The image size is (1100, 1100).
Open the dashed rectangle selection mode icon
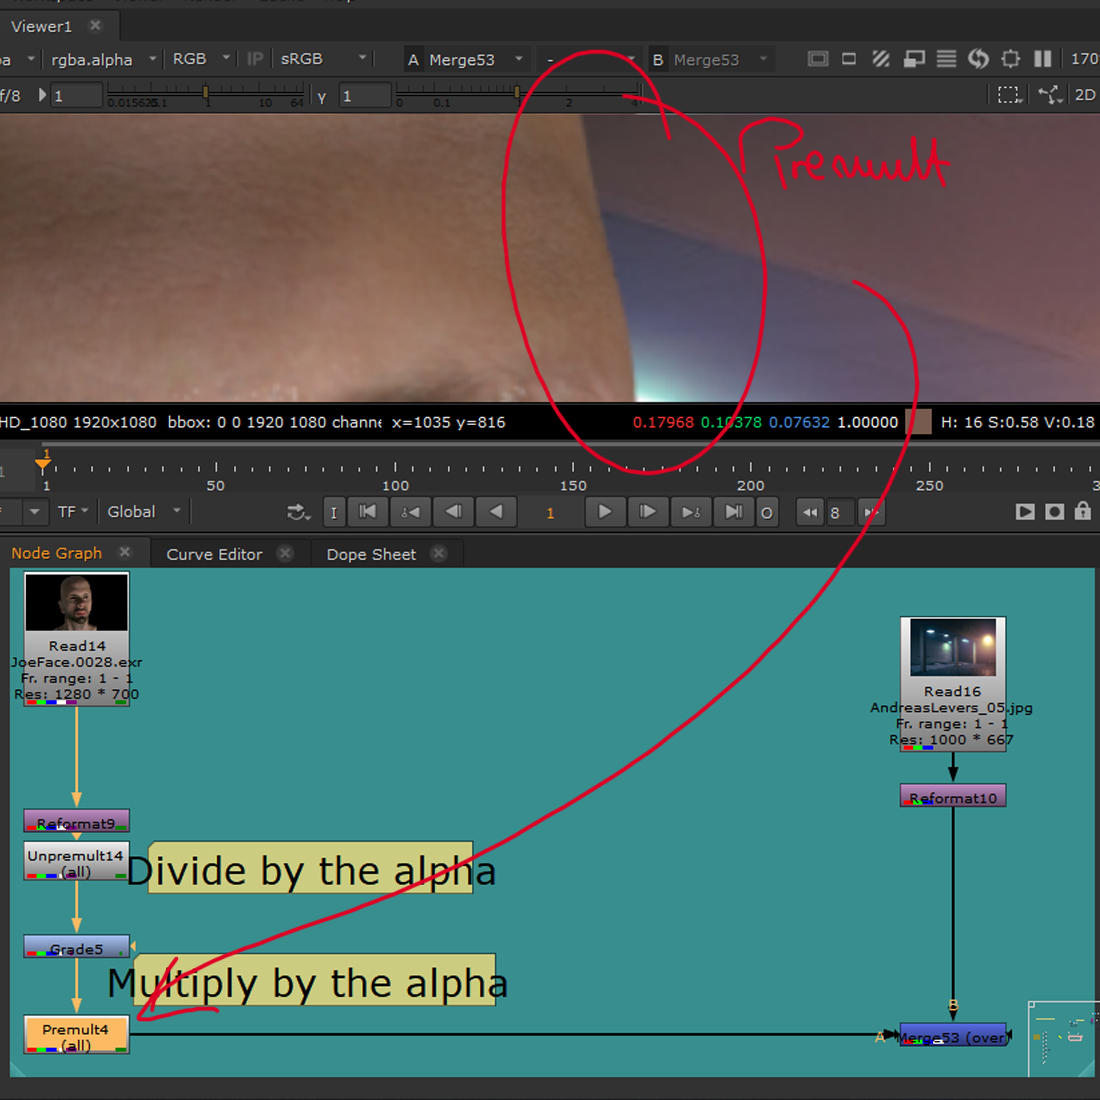click(x=1010, y=95)
